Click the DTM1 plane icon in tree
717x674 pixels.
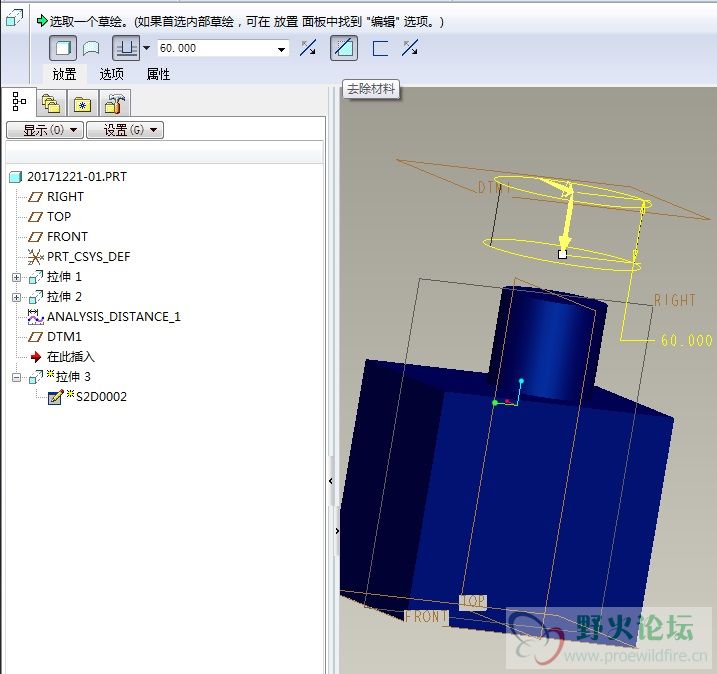[x=35, y=337]
